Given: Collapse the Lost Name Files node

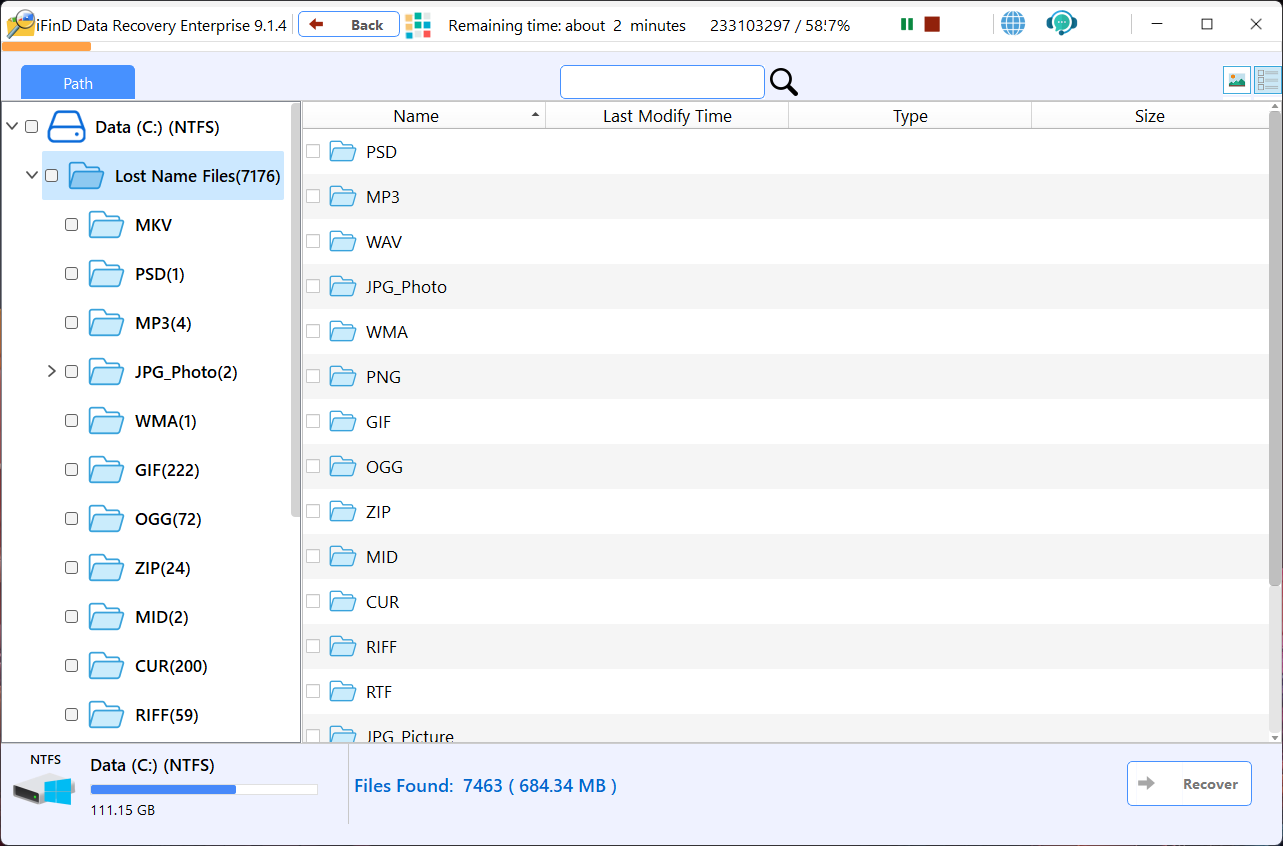Looking at the screenshot, I should 31,176.
